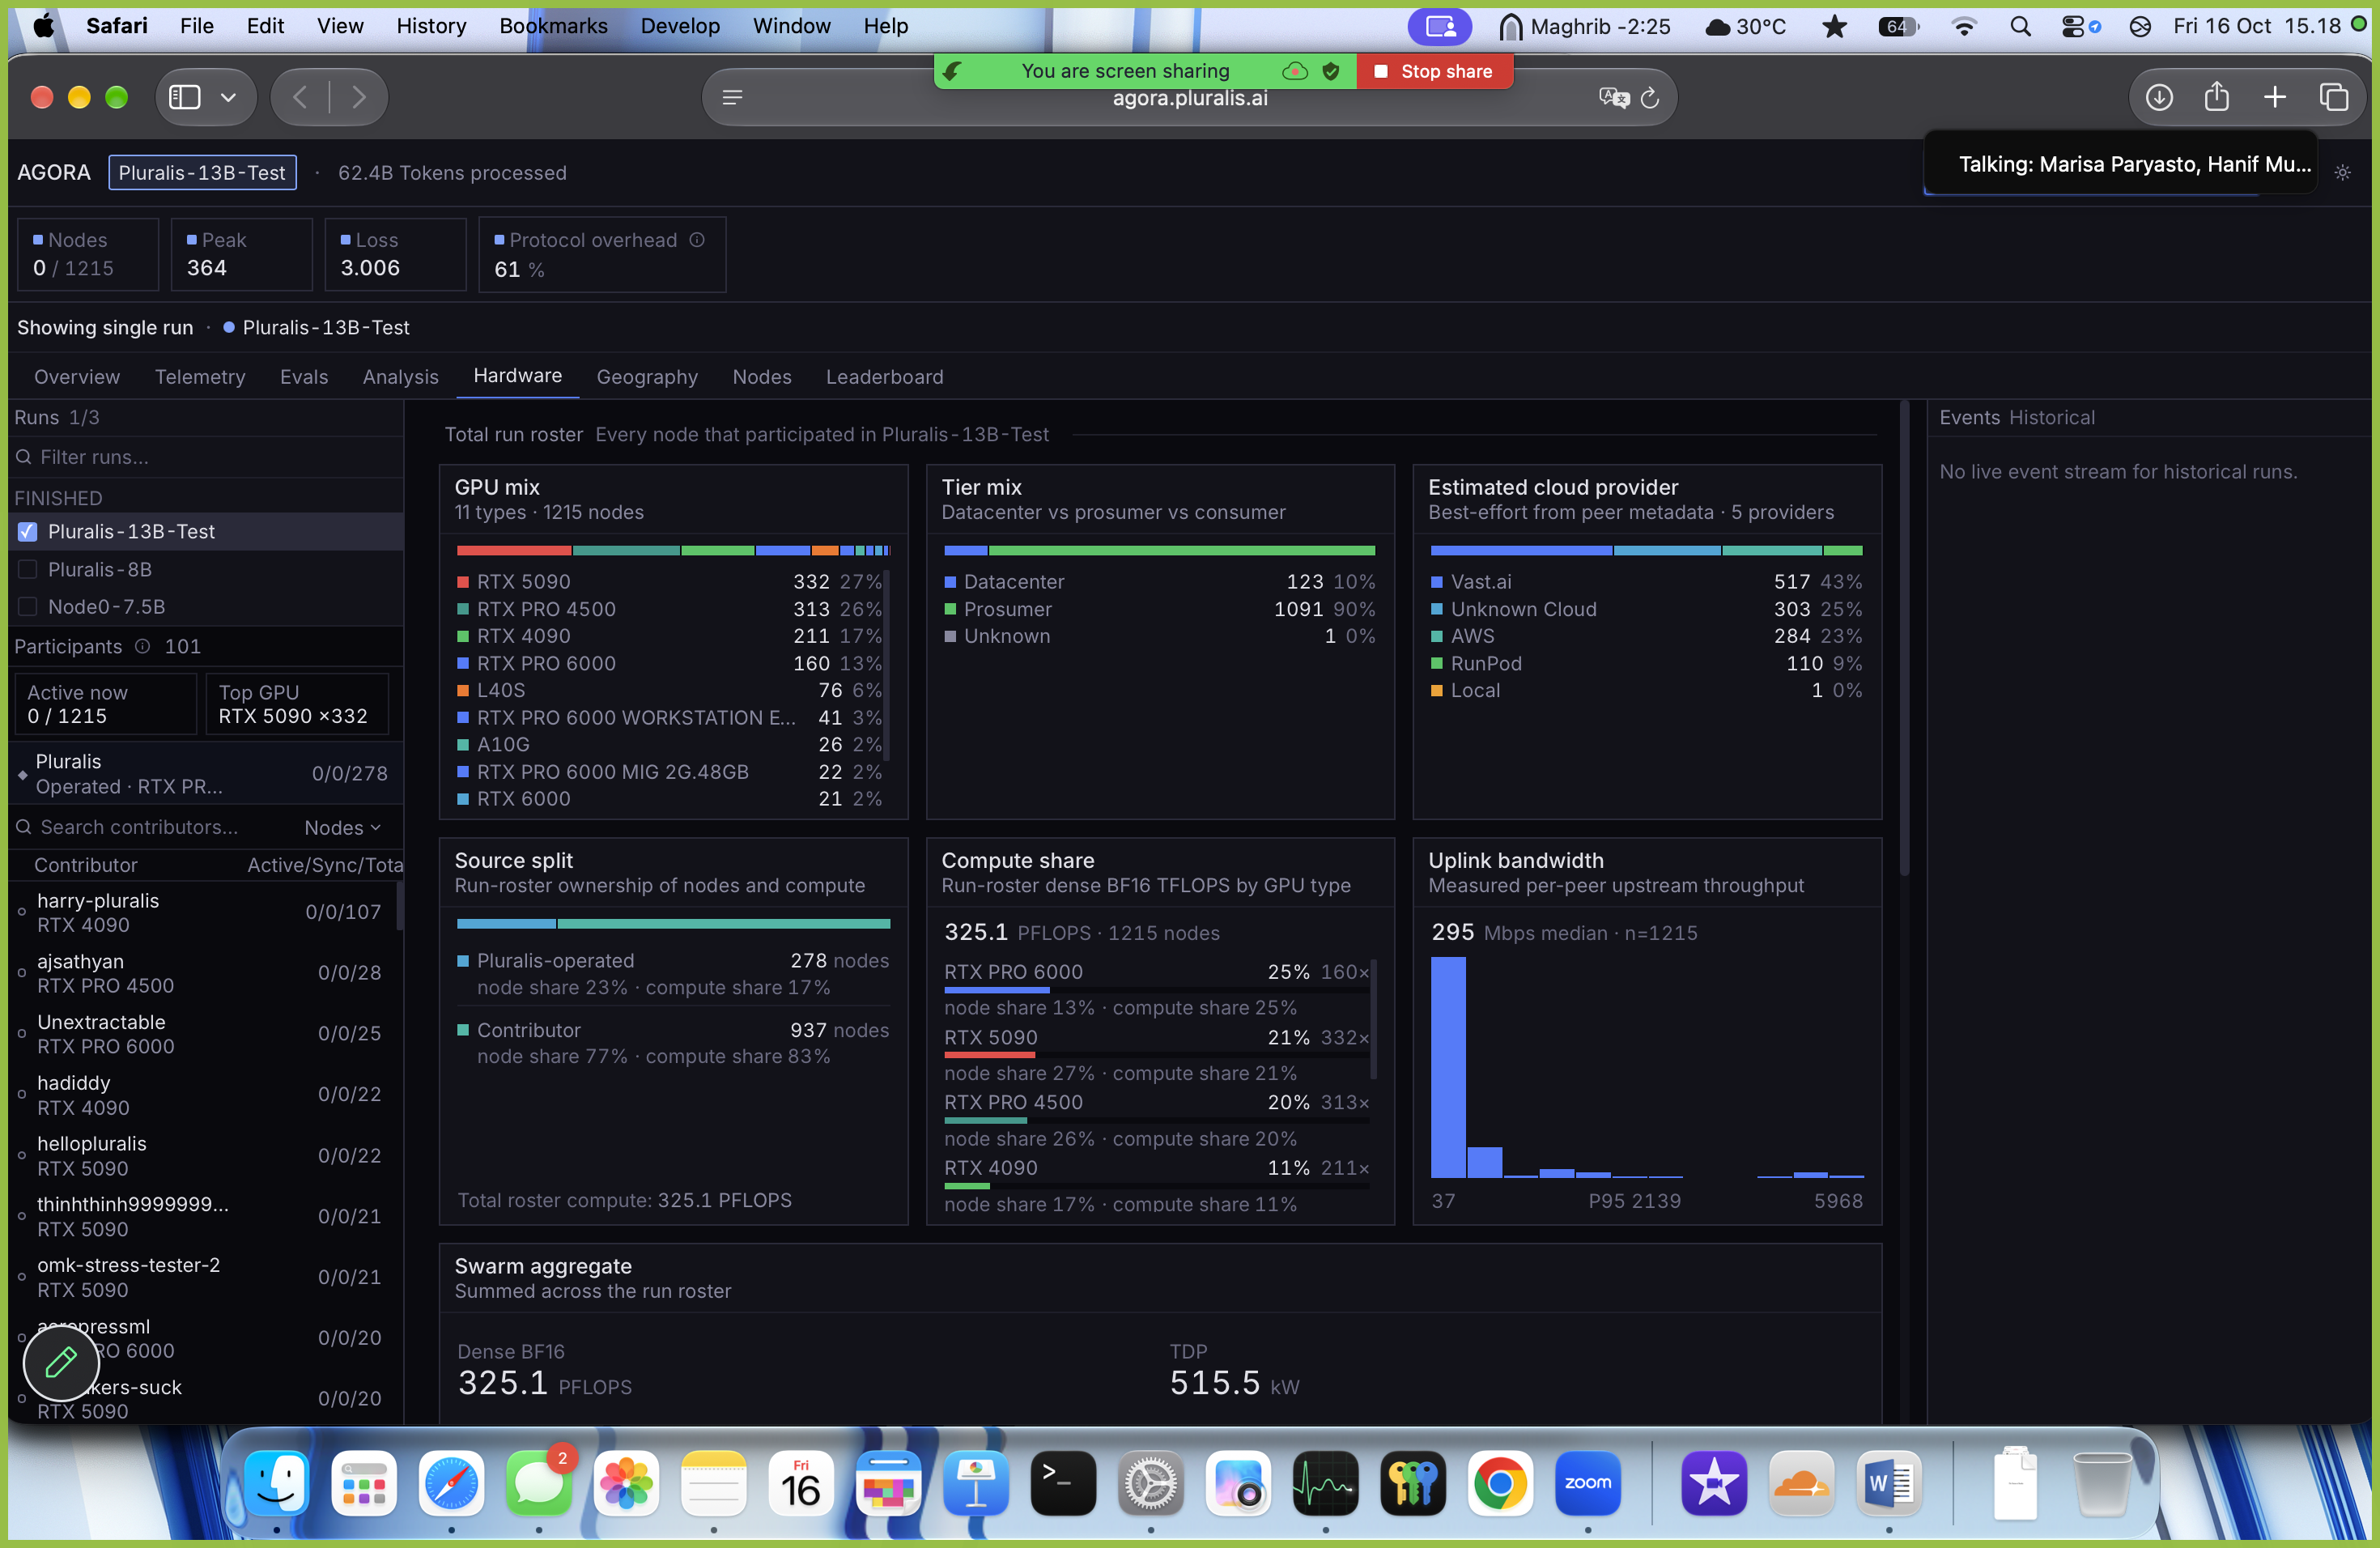The width and height of the screenshot is (2380, 1548).
Task: Click the translate icon in address bar
Action: [1613, 97]
